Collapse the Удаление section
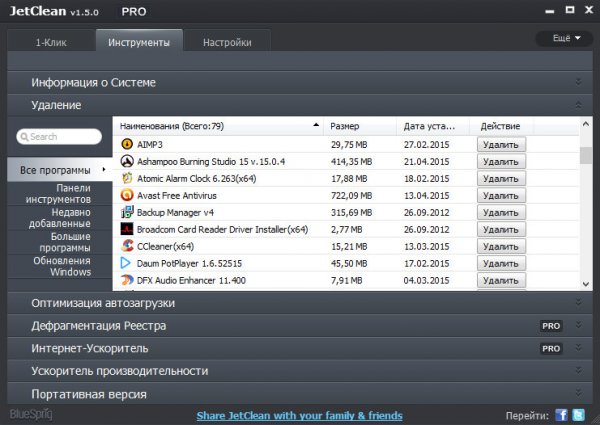 (x=300, y=105)
